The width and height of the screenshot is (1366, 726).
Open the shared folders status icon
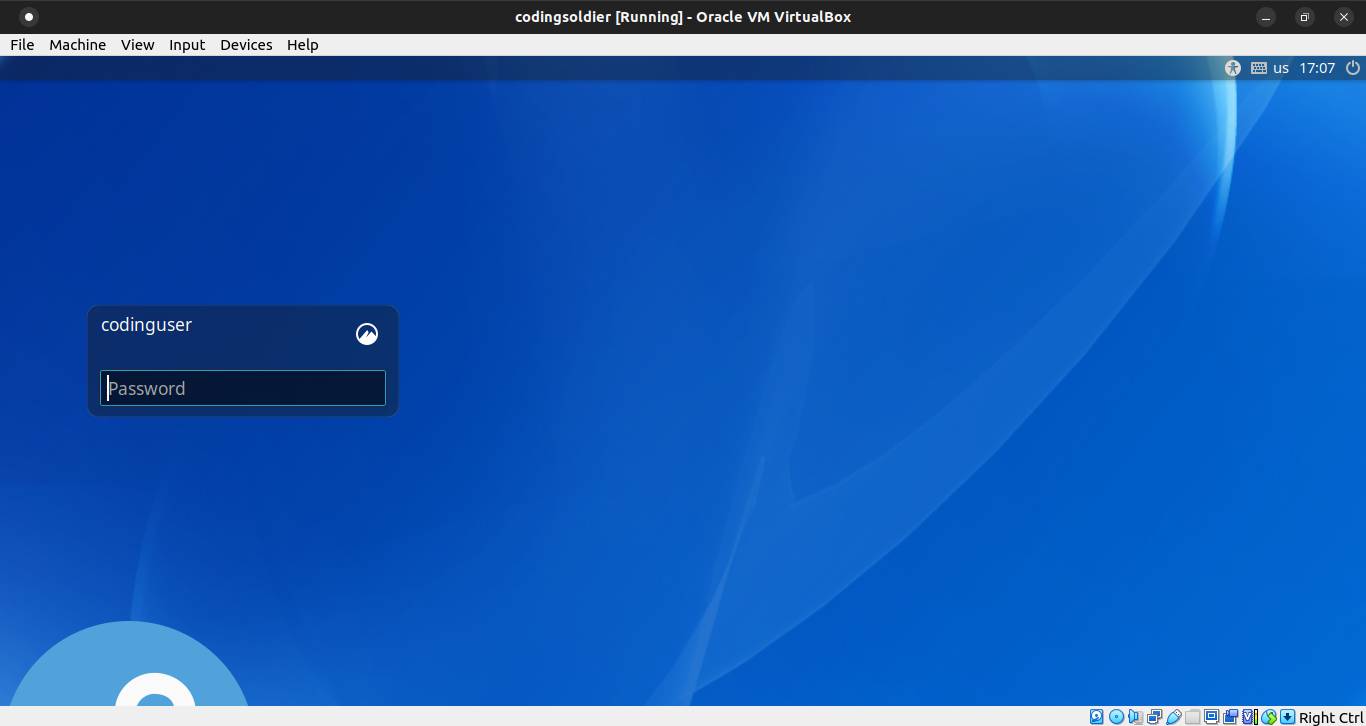click(x=1192, y=716)
